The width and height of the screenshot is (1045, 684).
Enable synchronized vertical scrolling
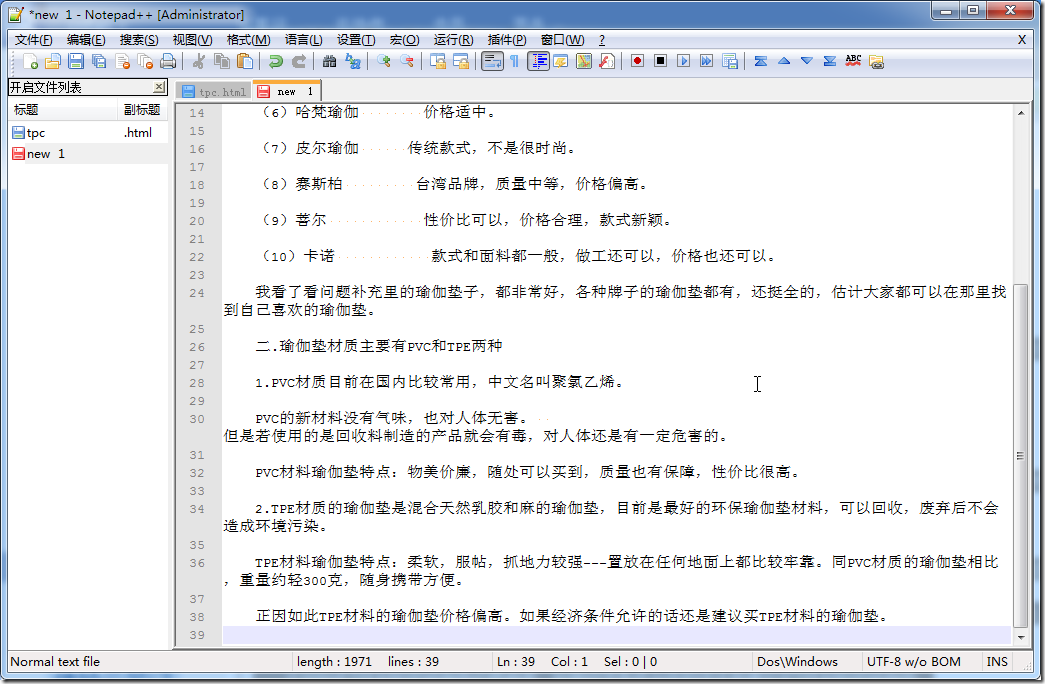pos(437,61)
